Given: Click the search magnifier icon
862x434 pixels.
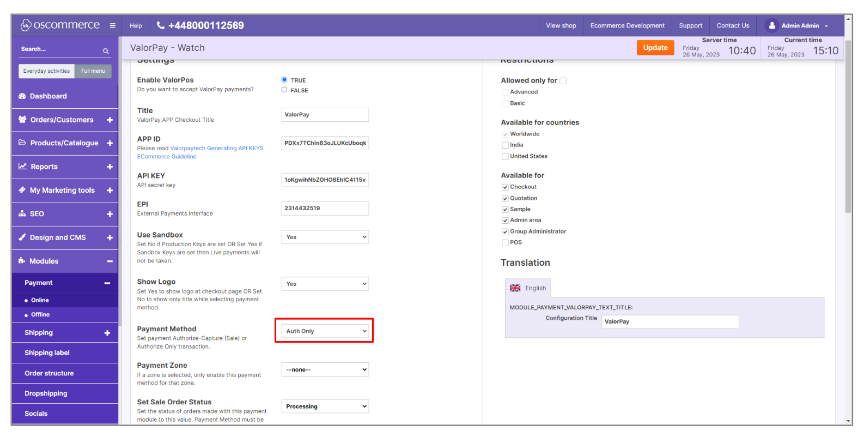Looking at the screenshot, I should coord(106,51).
